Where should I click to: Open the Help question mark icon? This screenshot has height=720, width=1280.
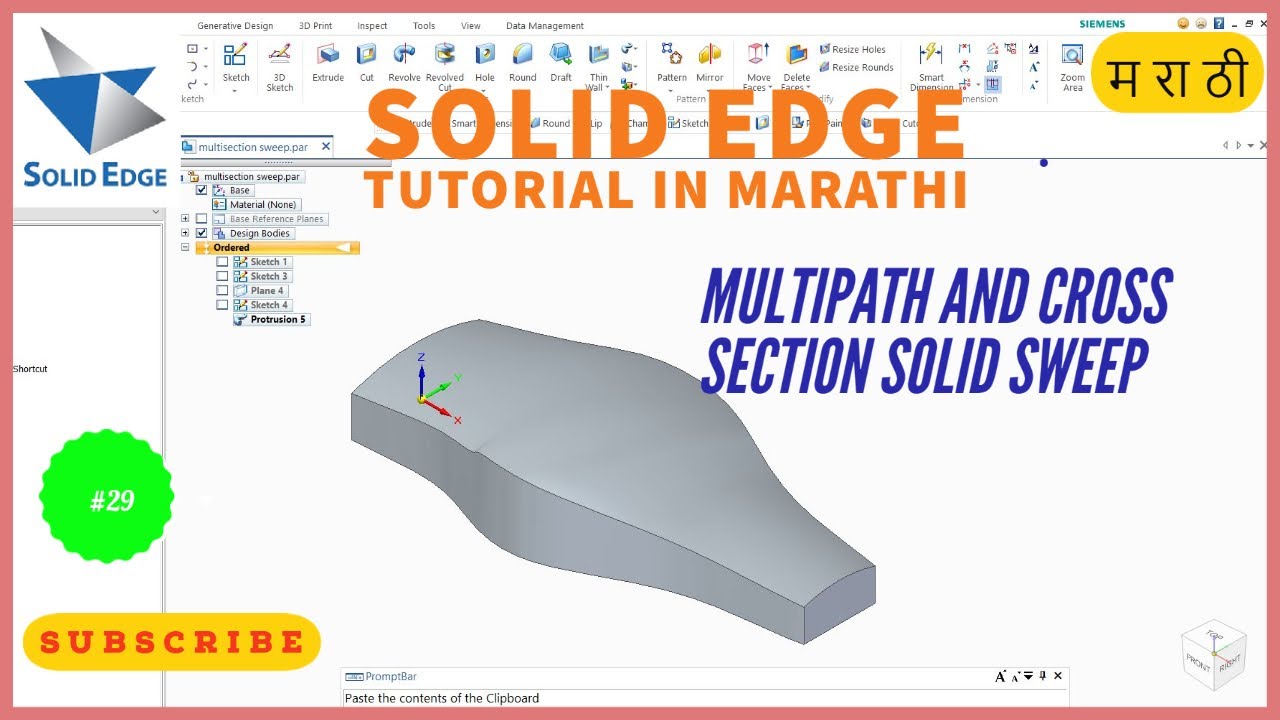point(1218,23)
